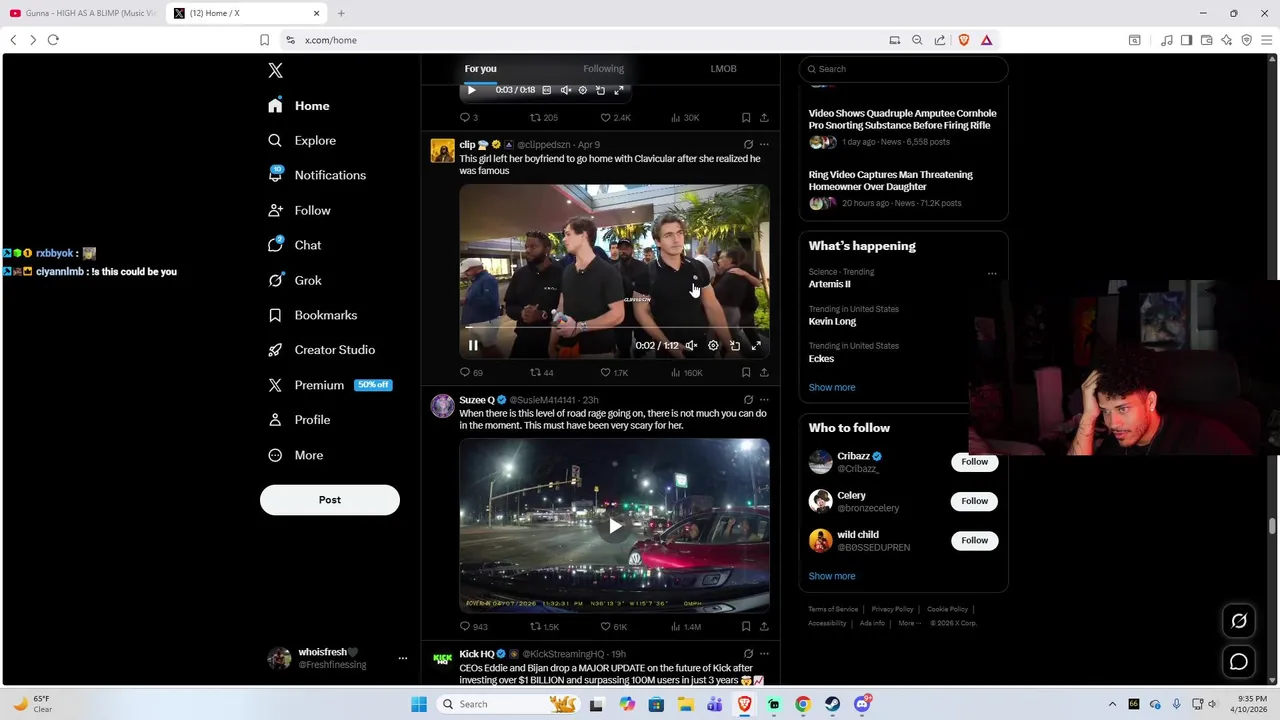Play the Suzee Q road rage video
The image size is (1280, 720).
614,526
